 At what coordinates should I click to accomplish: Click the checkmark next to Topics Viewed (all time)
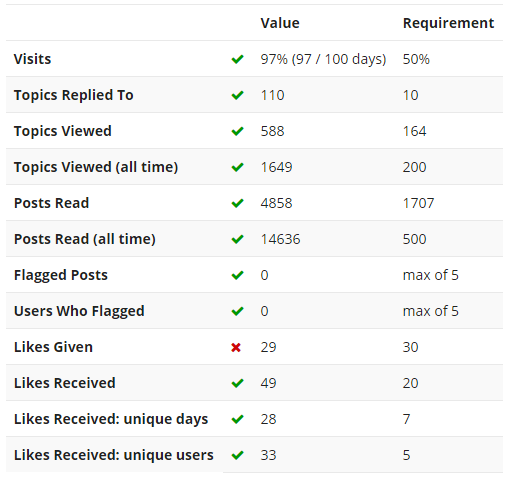[x=237, y=167]
